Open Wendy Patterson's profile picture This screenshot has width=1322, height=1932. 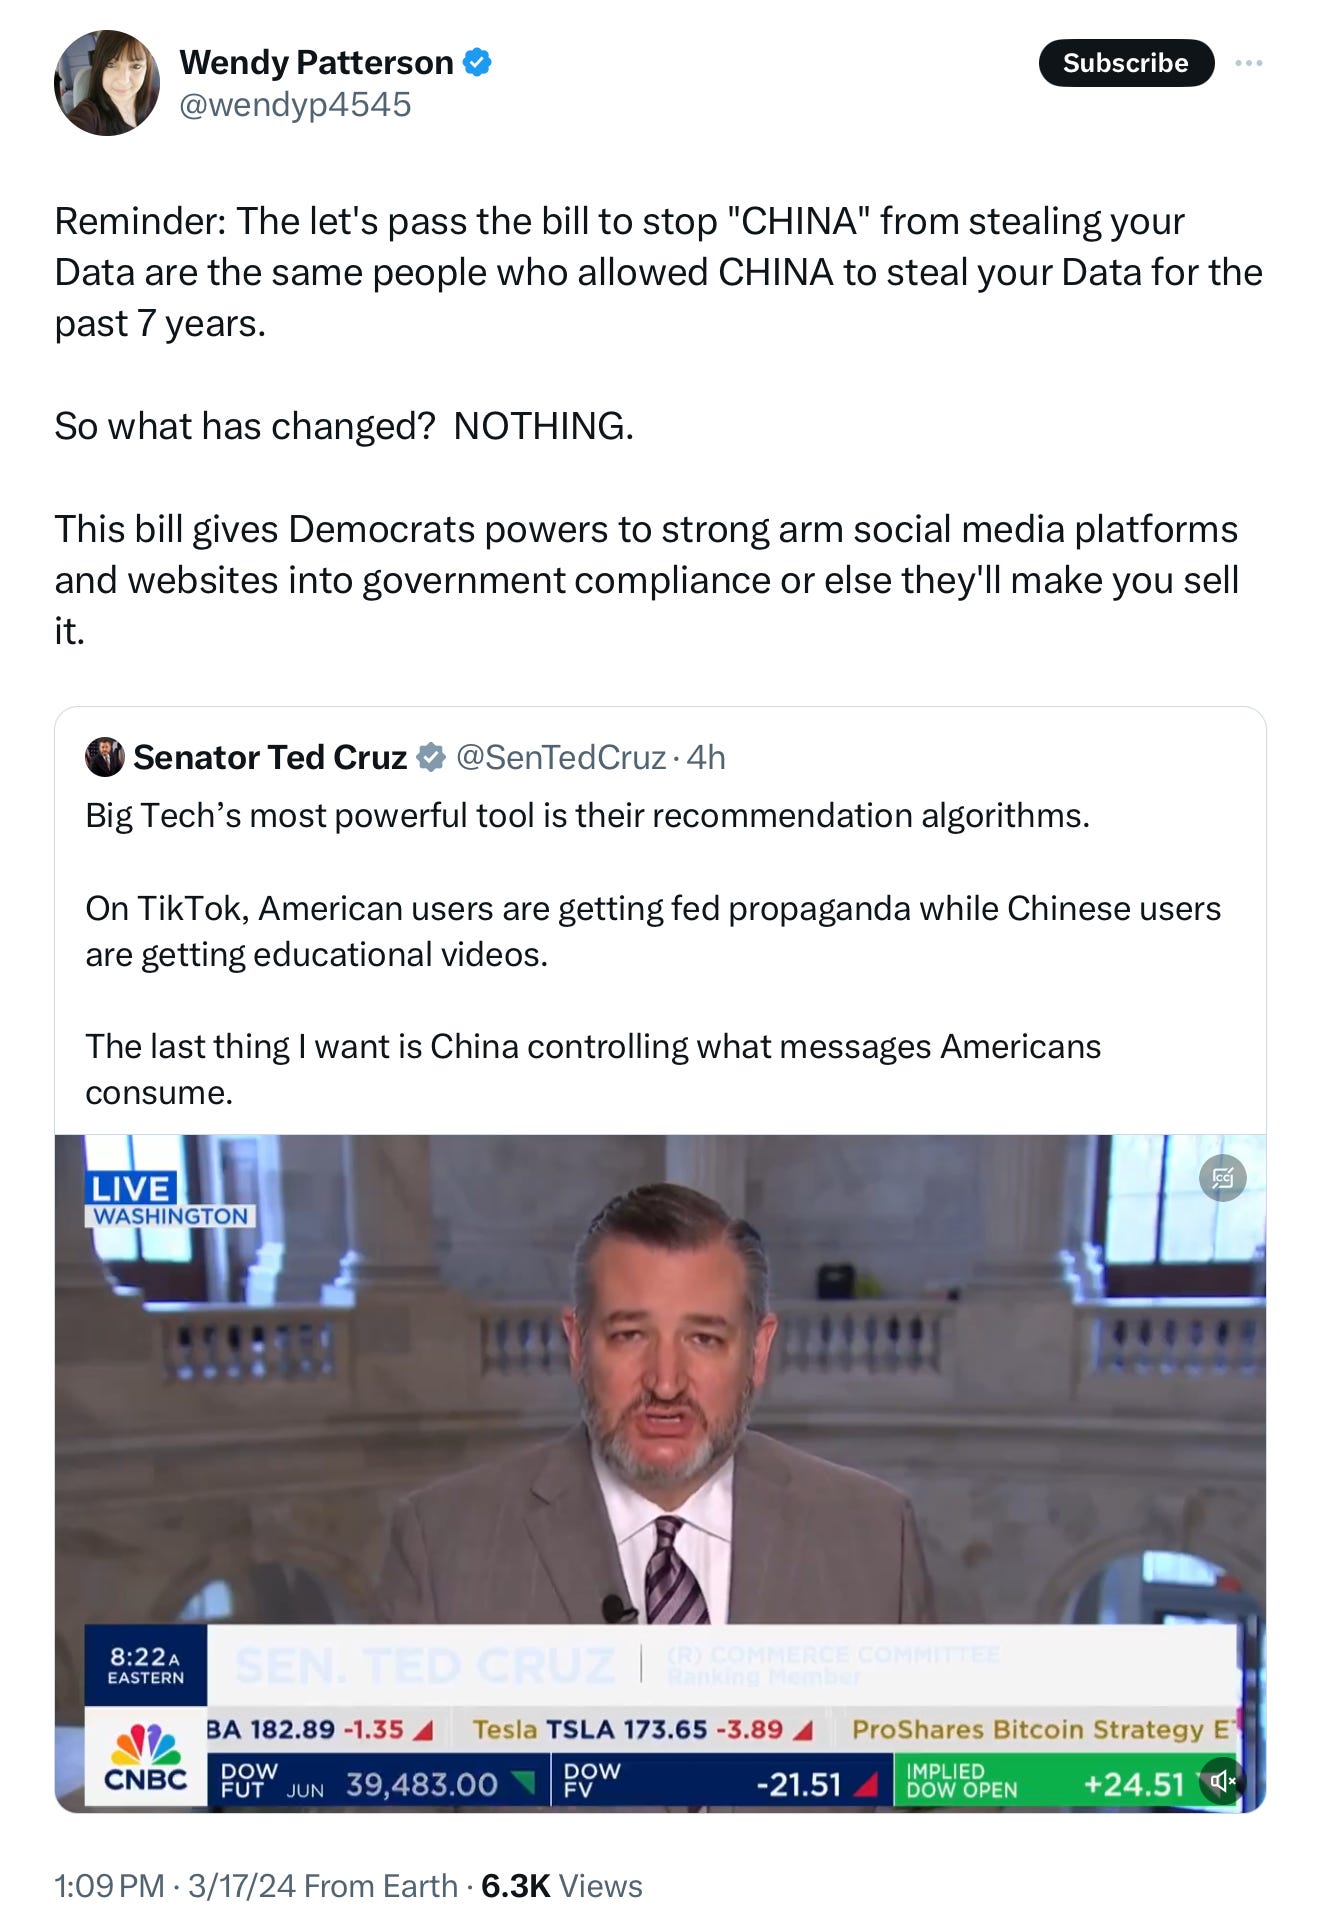(107, 83)
